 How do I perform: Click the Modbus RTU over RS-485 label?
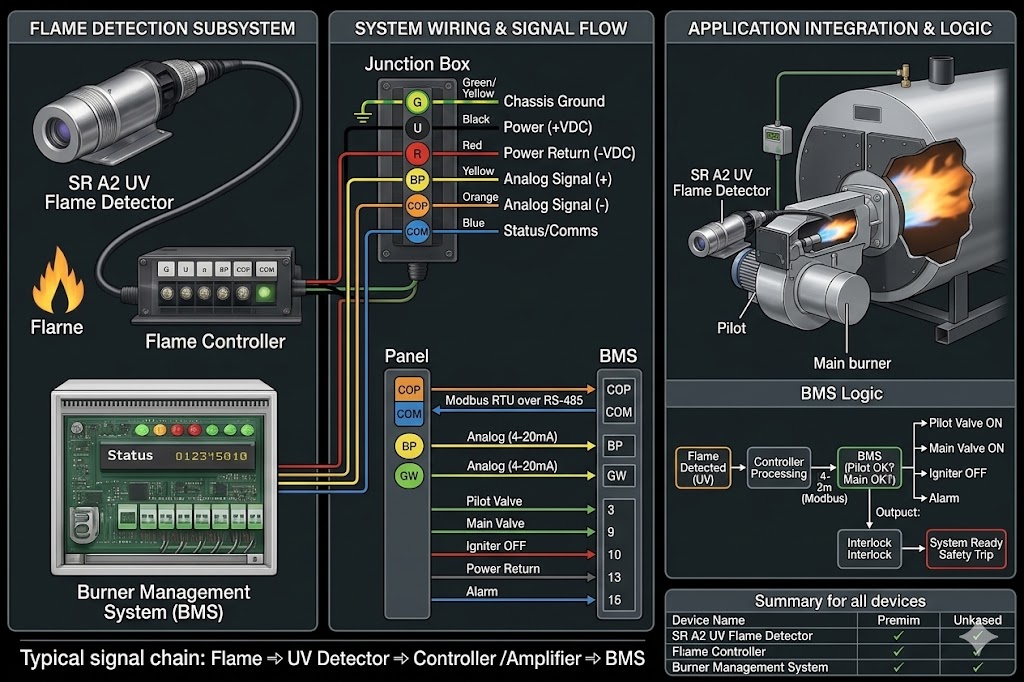click(x=514, y=400)
